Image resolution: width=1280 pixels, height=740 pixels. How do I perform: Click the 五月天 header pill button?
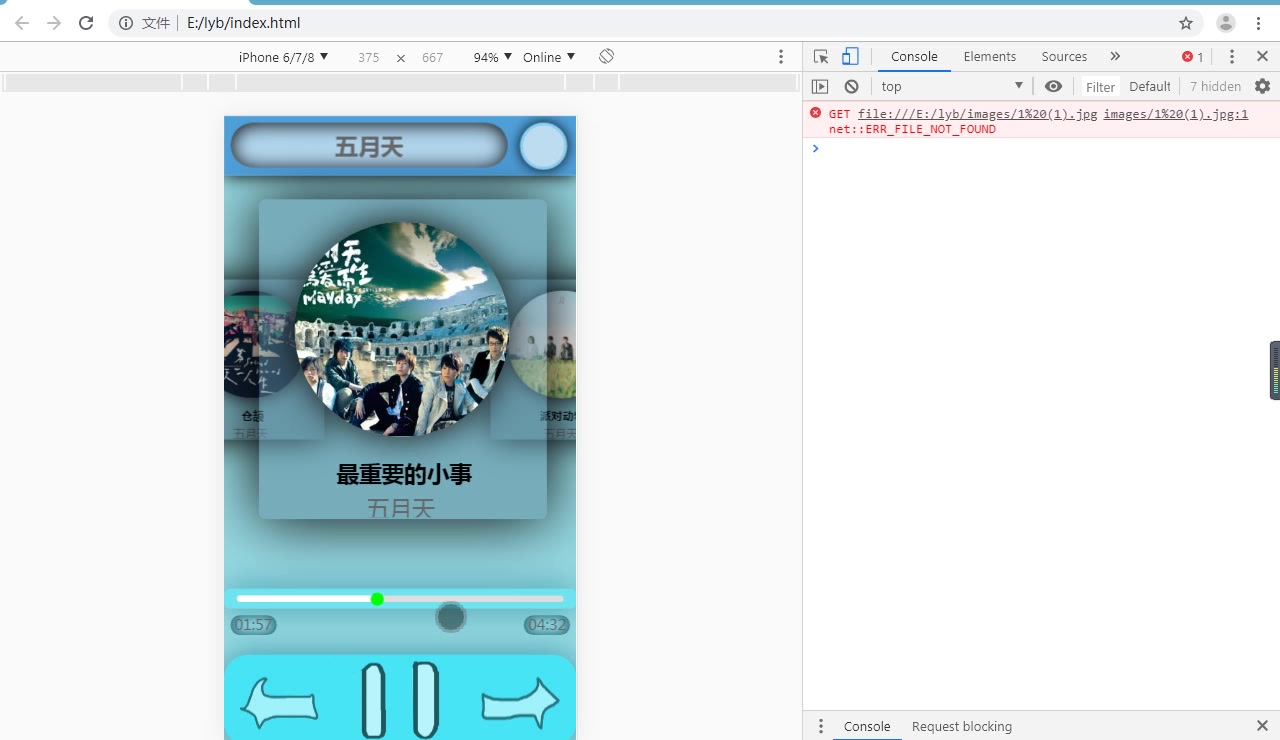pyautogui.click(x=369, y=147)
